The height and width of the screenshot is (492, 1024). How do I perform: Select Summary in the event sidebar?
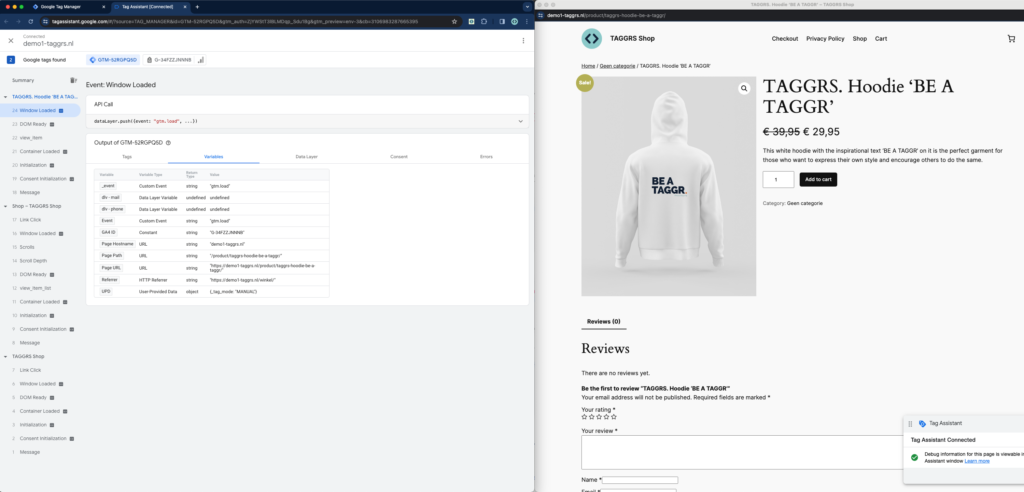click(x=23, y=80)
